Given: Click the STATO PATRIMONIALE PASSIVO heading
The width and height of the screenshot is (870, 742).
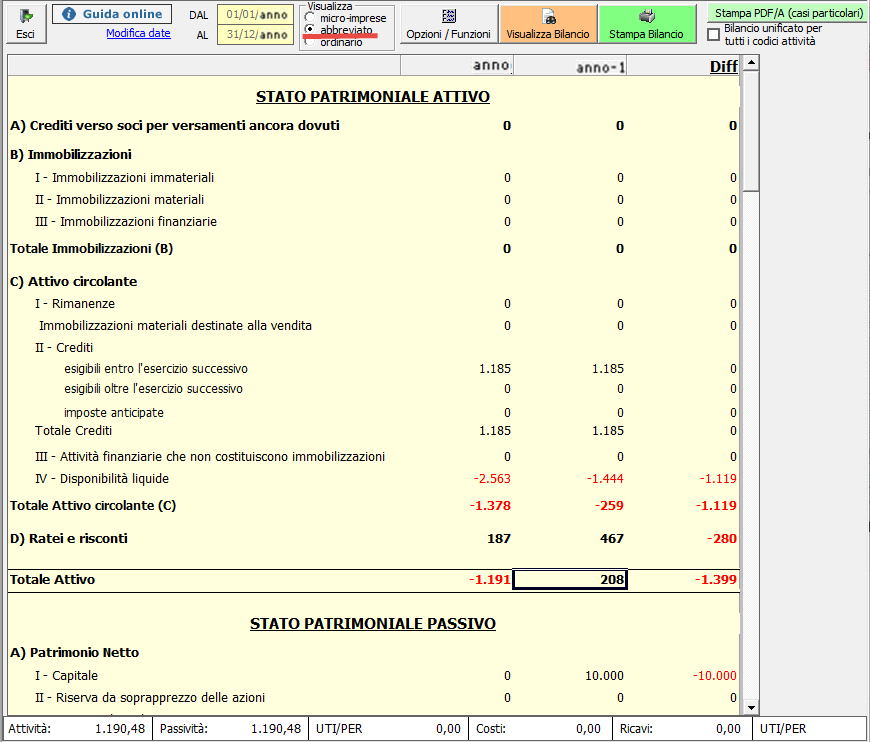Looking at the screenshot, I should (x=373, y=624).
